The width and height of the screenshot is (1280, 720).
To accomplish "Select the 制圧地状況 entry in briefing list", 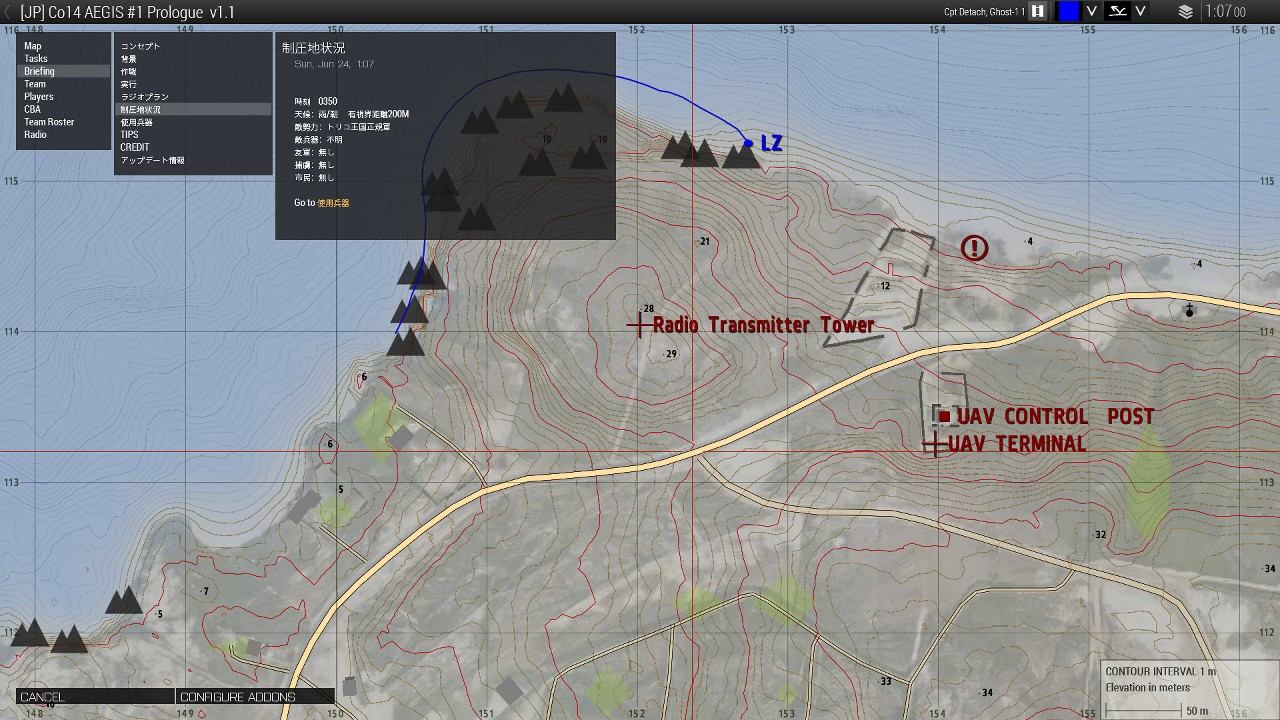I will pos(193,109).
